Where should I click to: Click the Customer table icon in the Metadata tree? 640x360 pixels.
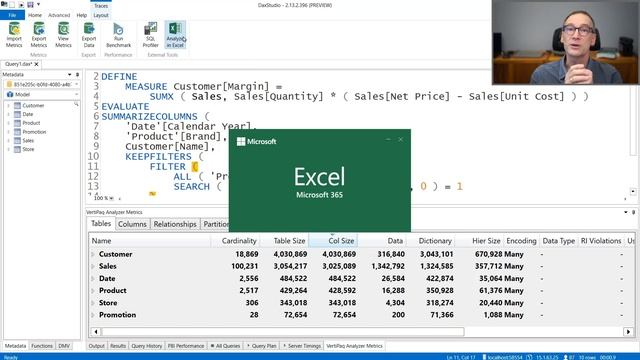click(x=17, y=106)
